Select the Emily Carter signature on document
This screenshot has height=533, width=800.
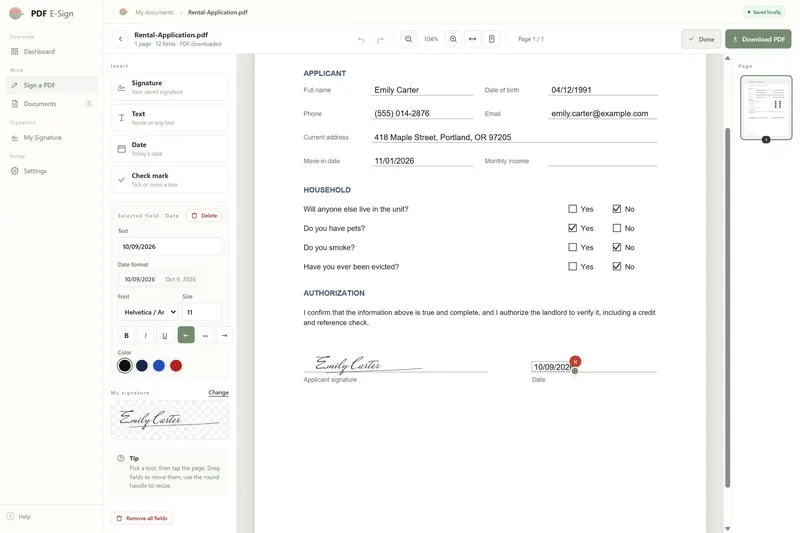[x=367, y=364]
